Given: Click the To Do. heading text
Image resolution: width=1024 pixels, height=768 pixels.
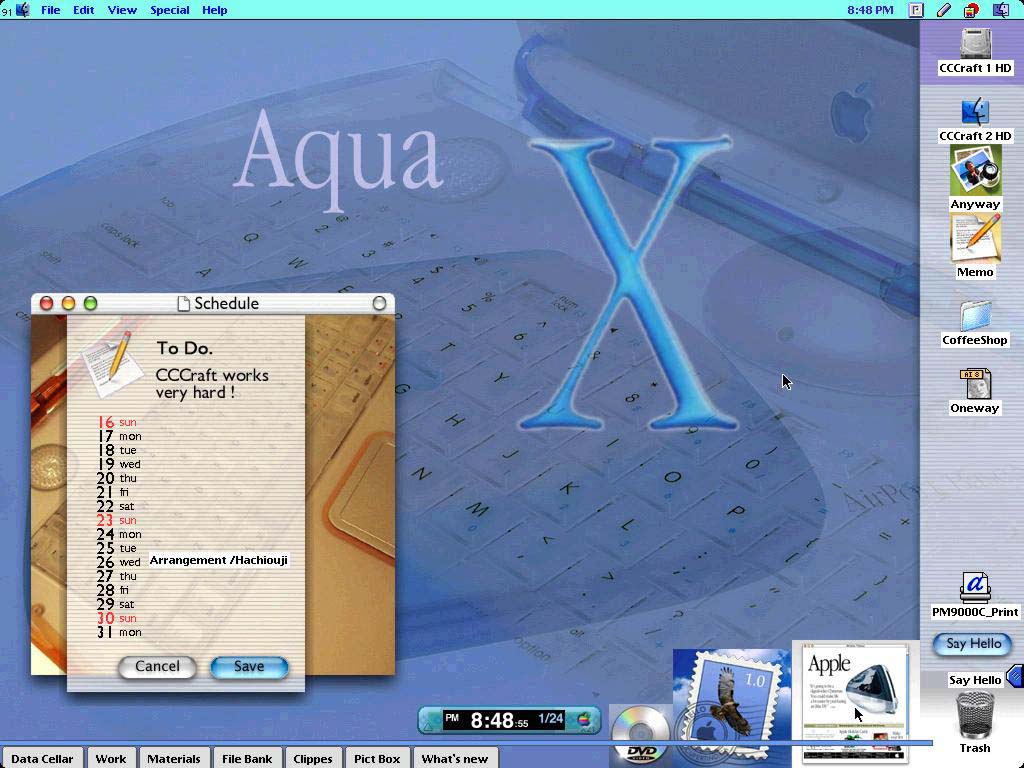Looking at the screenshot, I should [185, 349].
